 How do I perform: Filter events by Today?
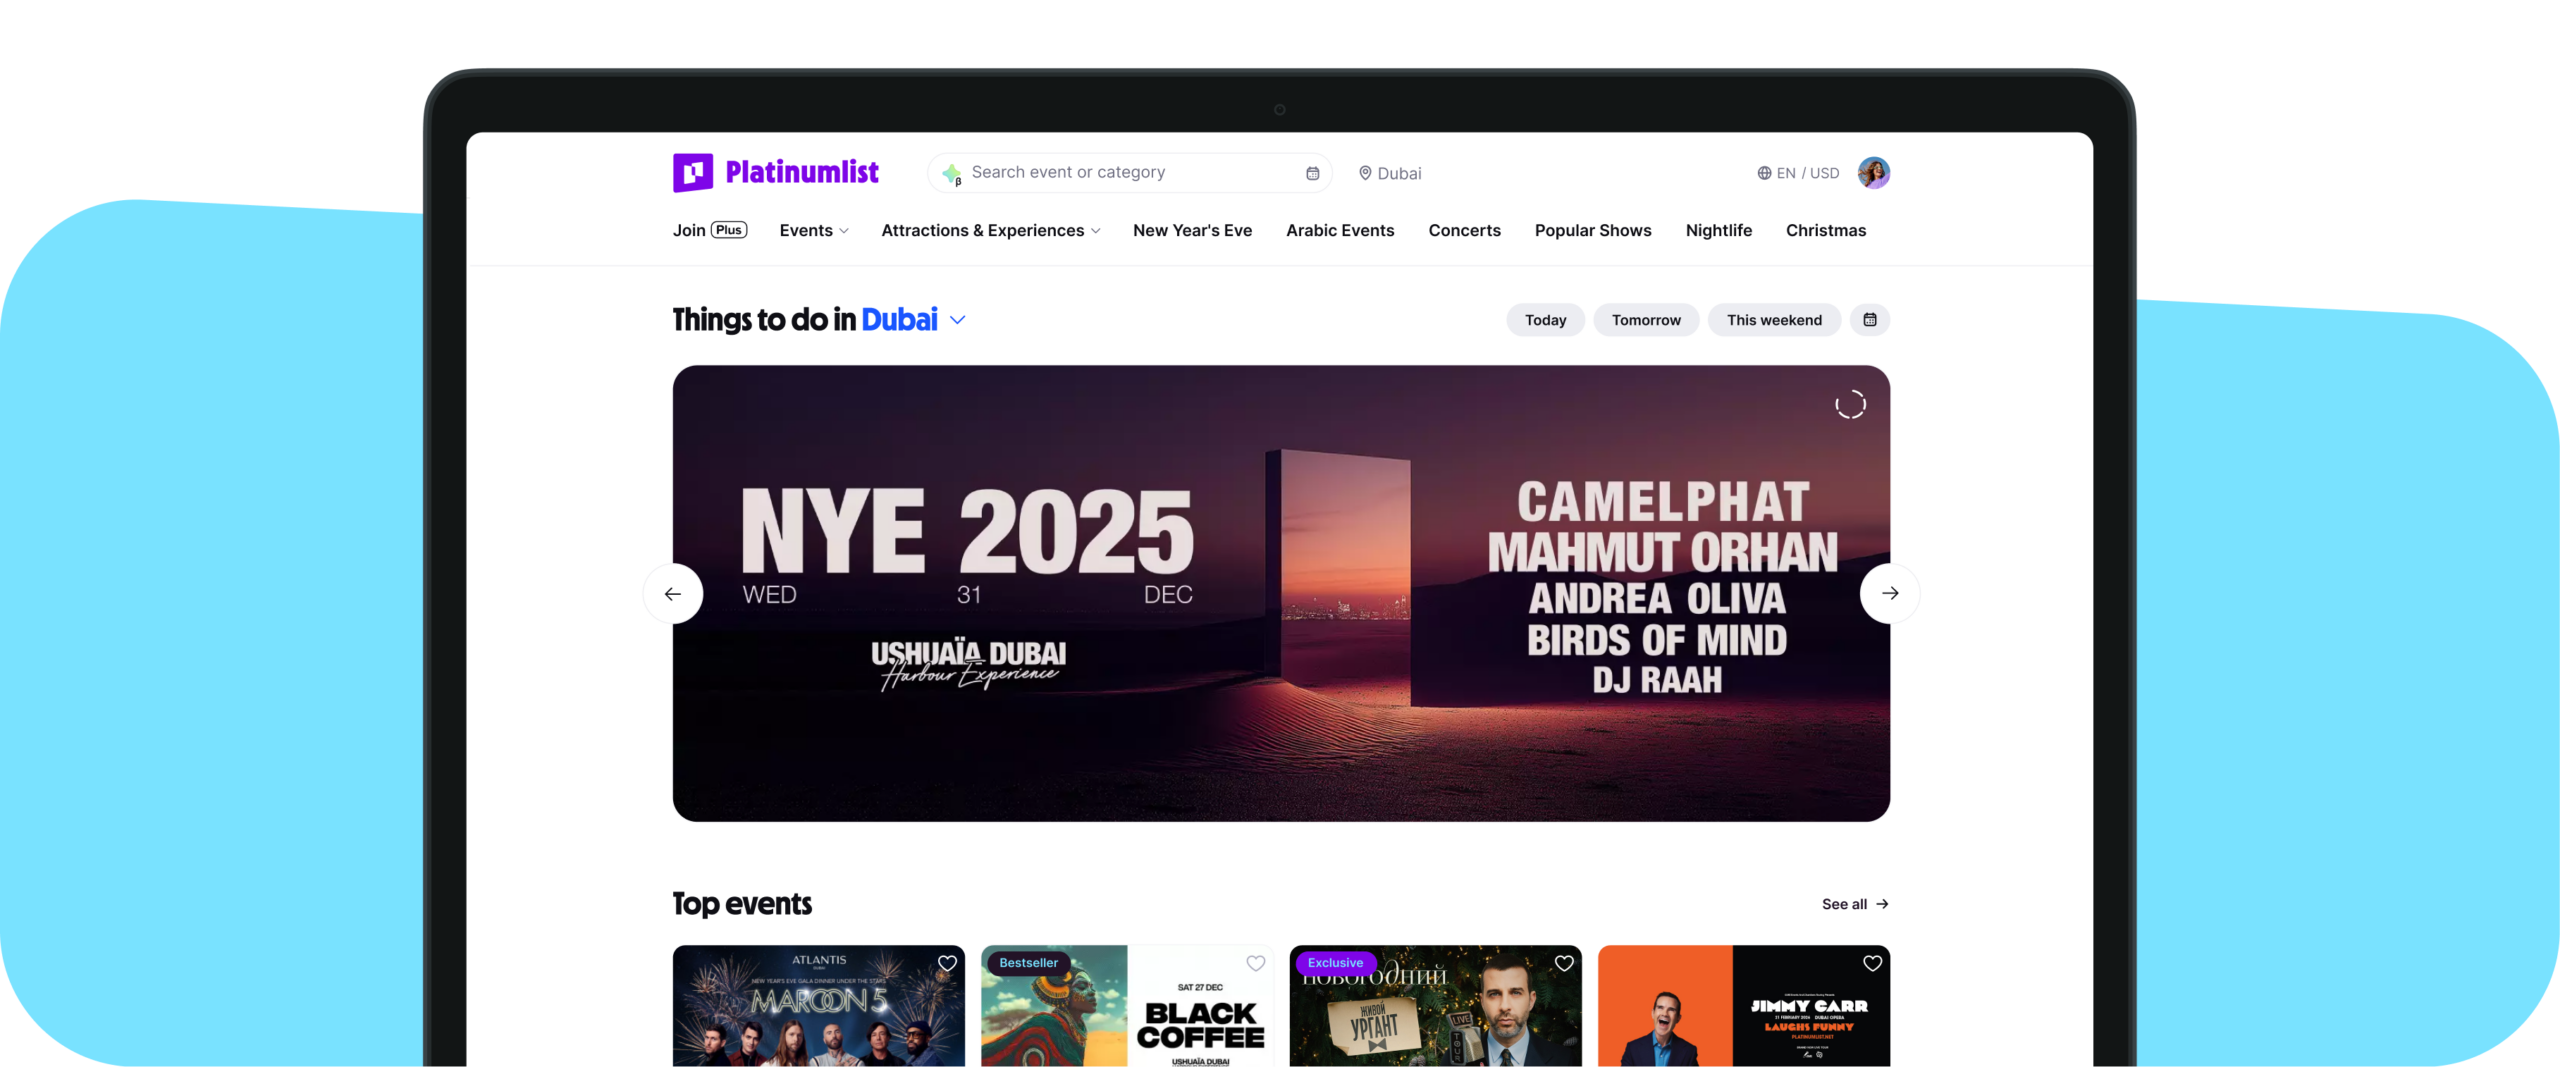pos(1545,320)
